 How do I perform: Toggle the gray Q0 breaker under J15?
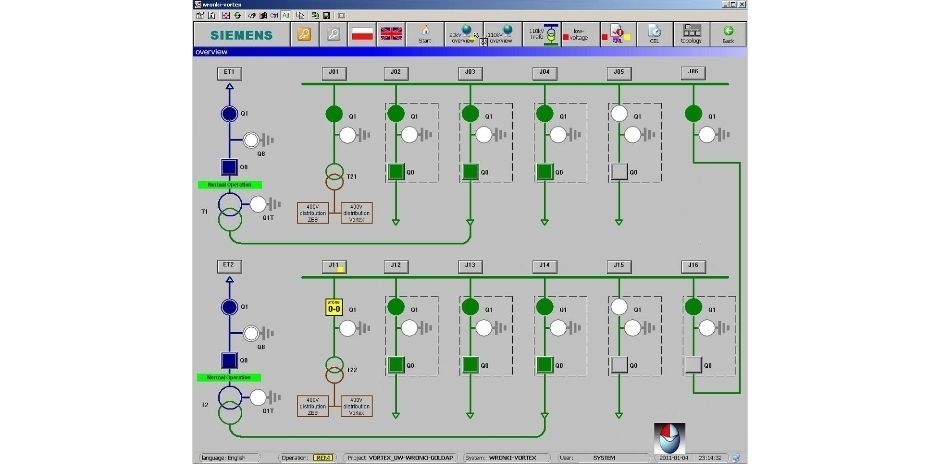(618, 364)
